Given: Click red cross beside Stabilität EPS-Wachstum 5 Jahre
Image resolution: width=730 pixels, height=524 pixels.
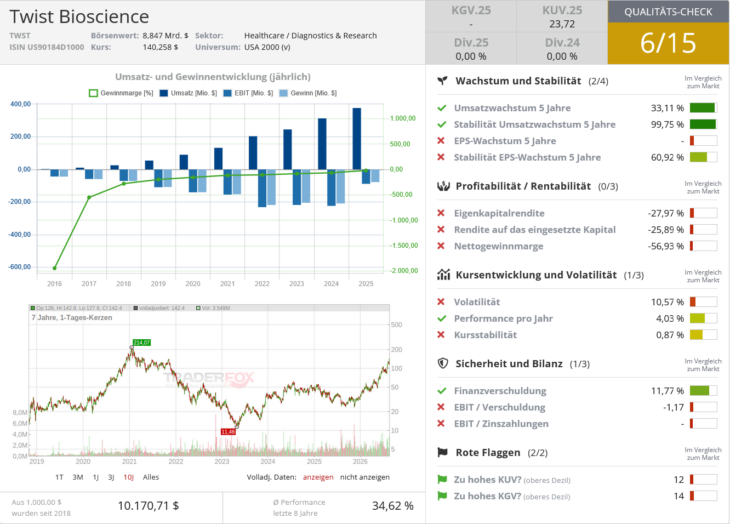Looking at the screenshot, I should (x=441, y=157).
